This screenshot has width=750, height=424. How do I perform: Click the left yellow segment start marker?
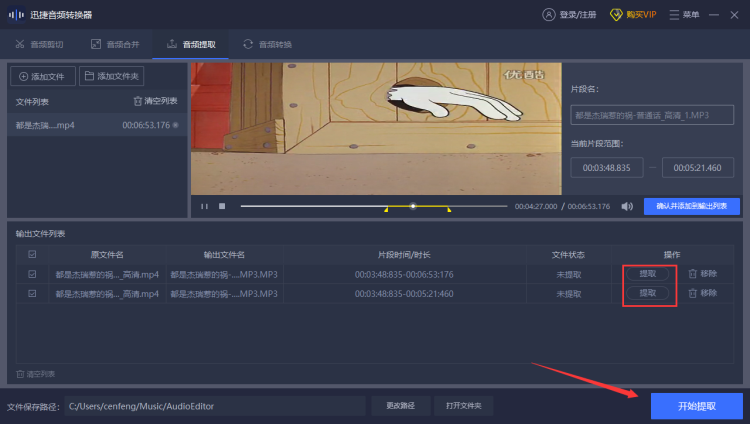coord(386,209)
